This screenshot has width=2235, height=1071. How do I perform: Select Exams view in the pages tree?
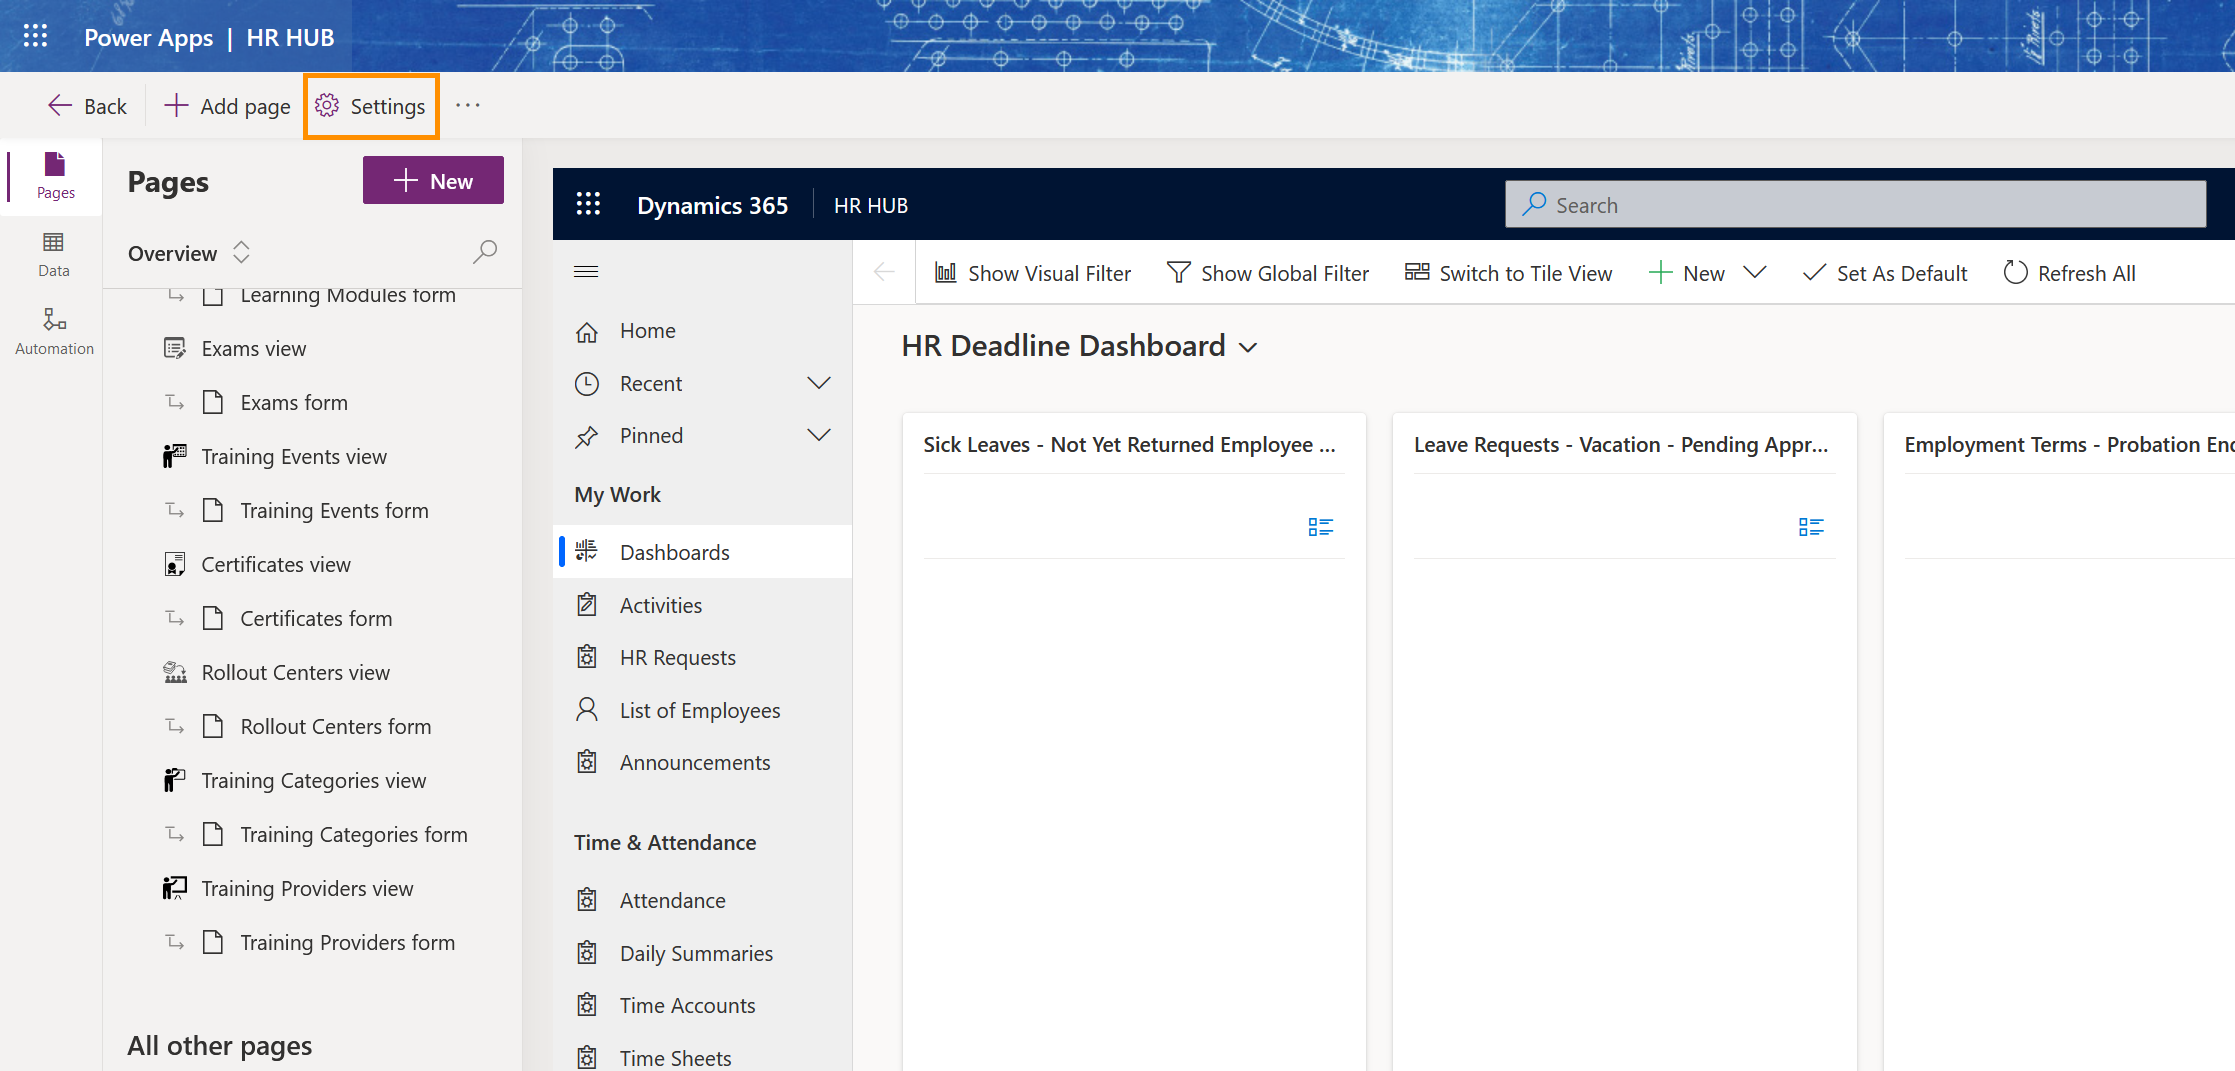tap(253, 349)
